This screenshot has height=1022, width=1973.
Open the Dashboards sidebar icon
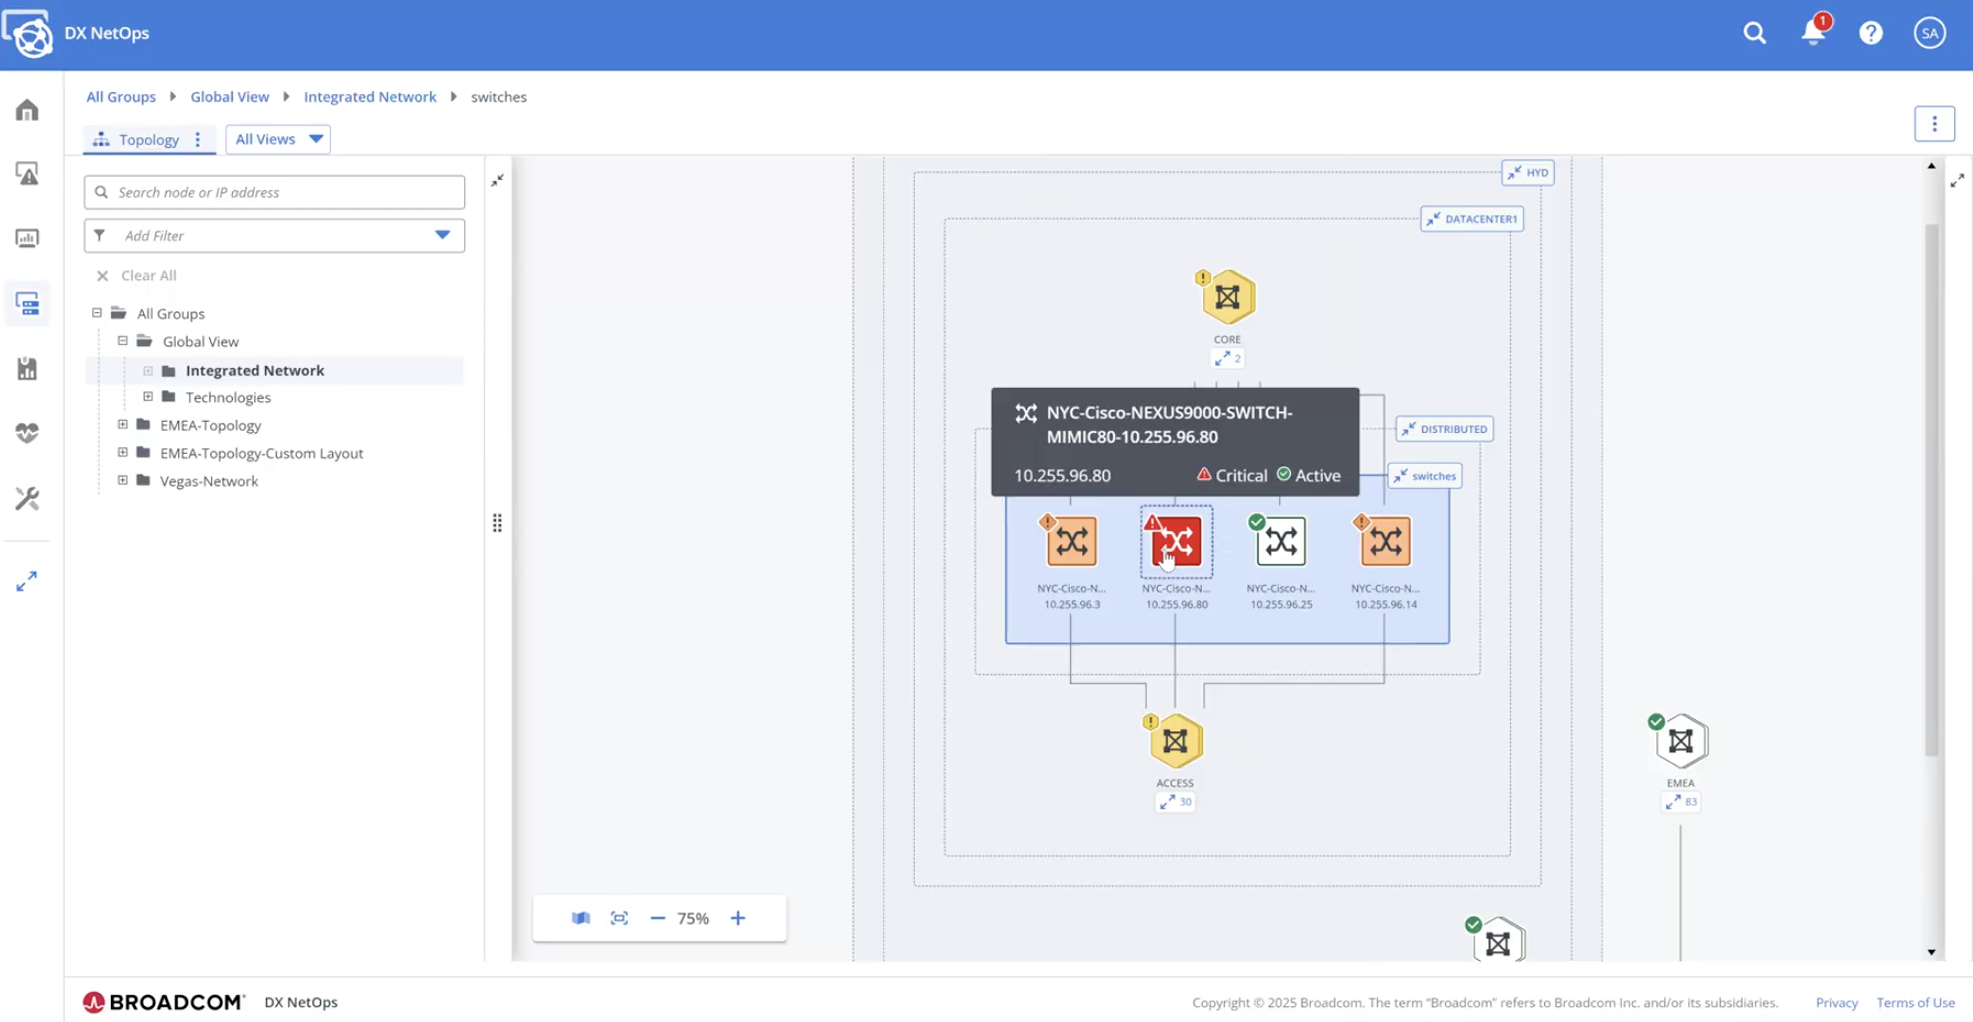(27, 238)
